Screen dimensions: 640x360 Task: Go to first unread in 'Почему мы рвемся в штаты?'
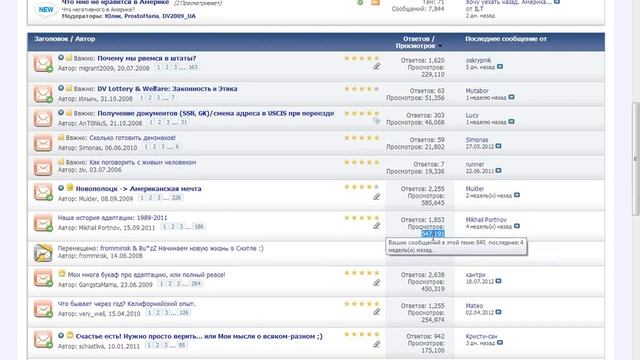pyautogui.click(x=61, y=58)
